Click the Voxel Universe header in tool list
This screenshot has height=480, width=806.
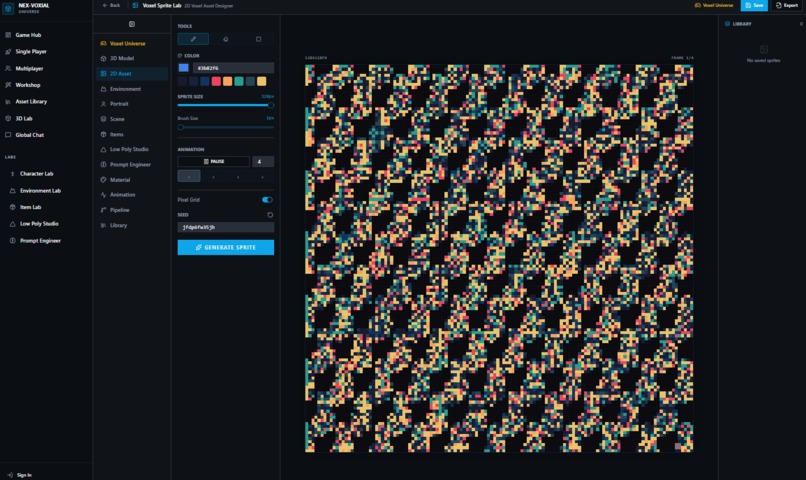point(127,44)
